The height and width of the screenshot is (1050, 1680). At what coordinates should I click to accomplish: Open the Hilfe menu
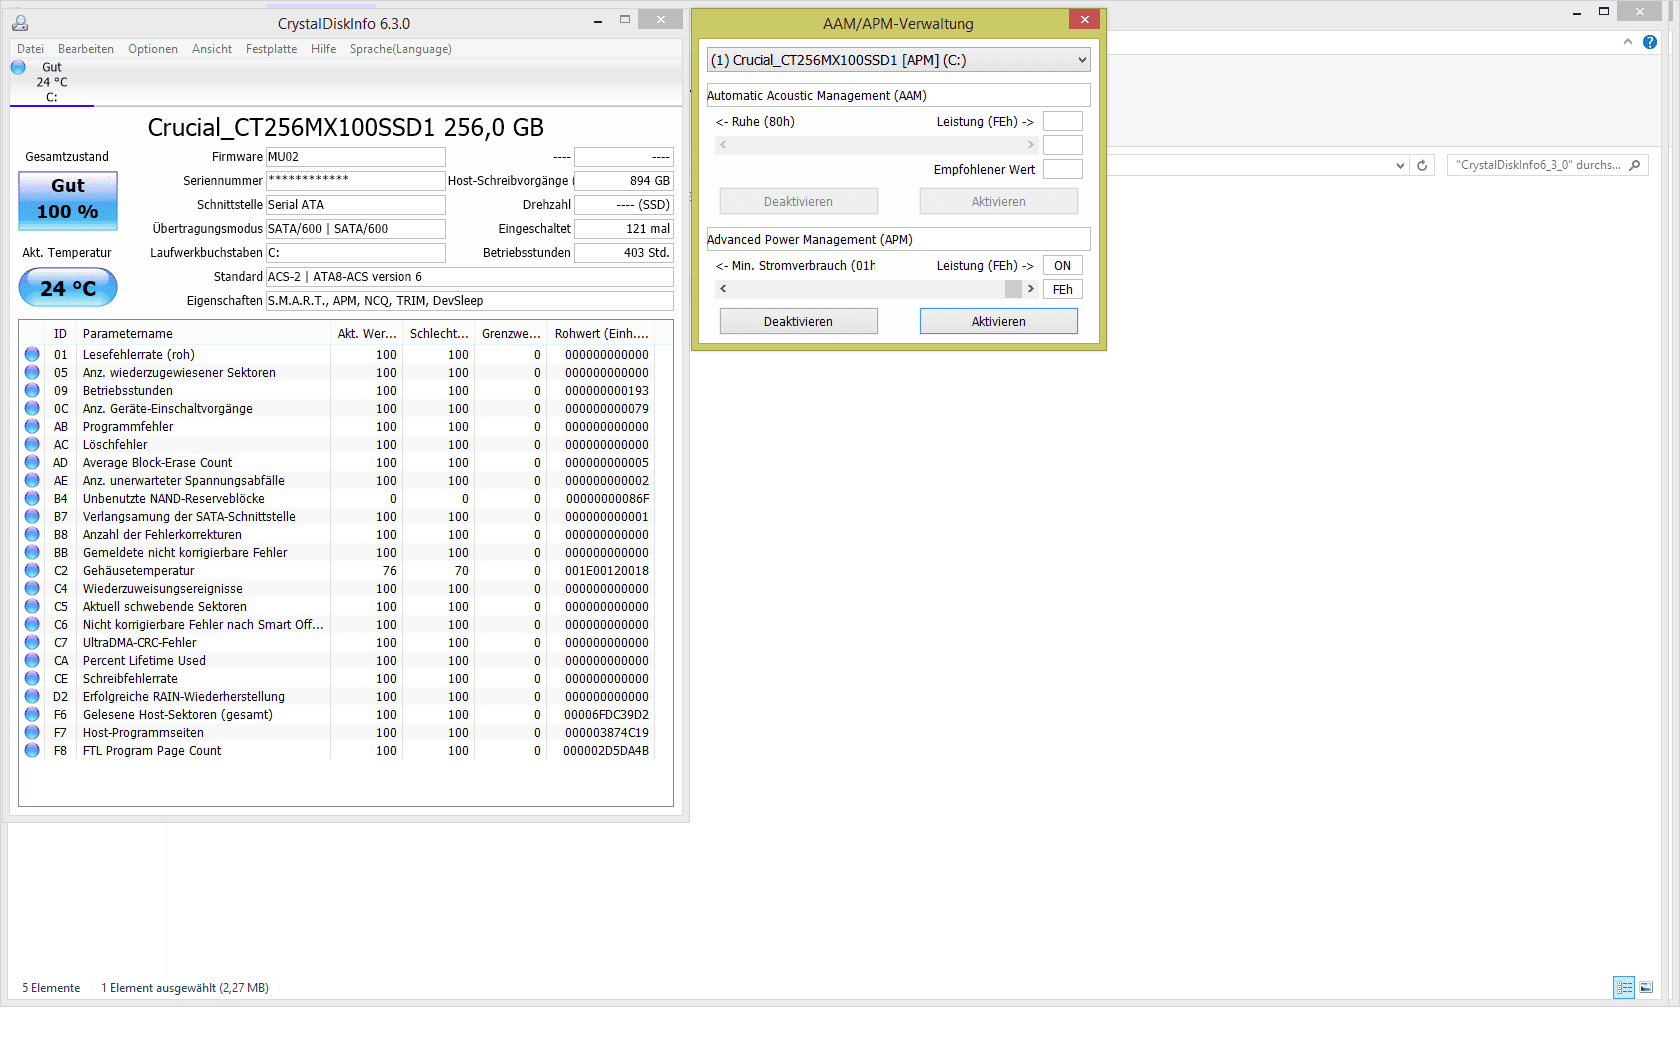click(x=323, y=49)
